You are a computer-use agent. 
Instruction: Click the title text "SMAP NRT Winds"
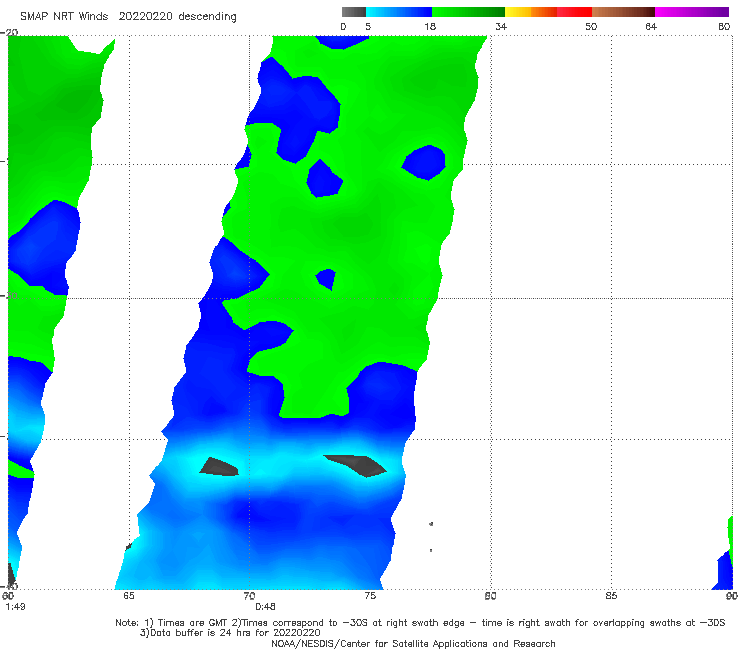click(64, 16)
